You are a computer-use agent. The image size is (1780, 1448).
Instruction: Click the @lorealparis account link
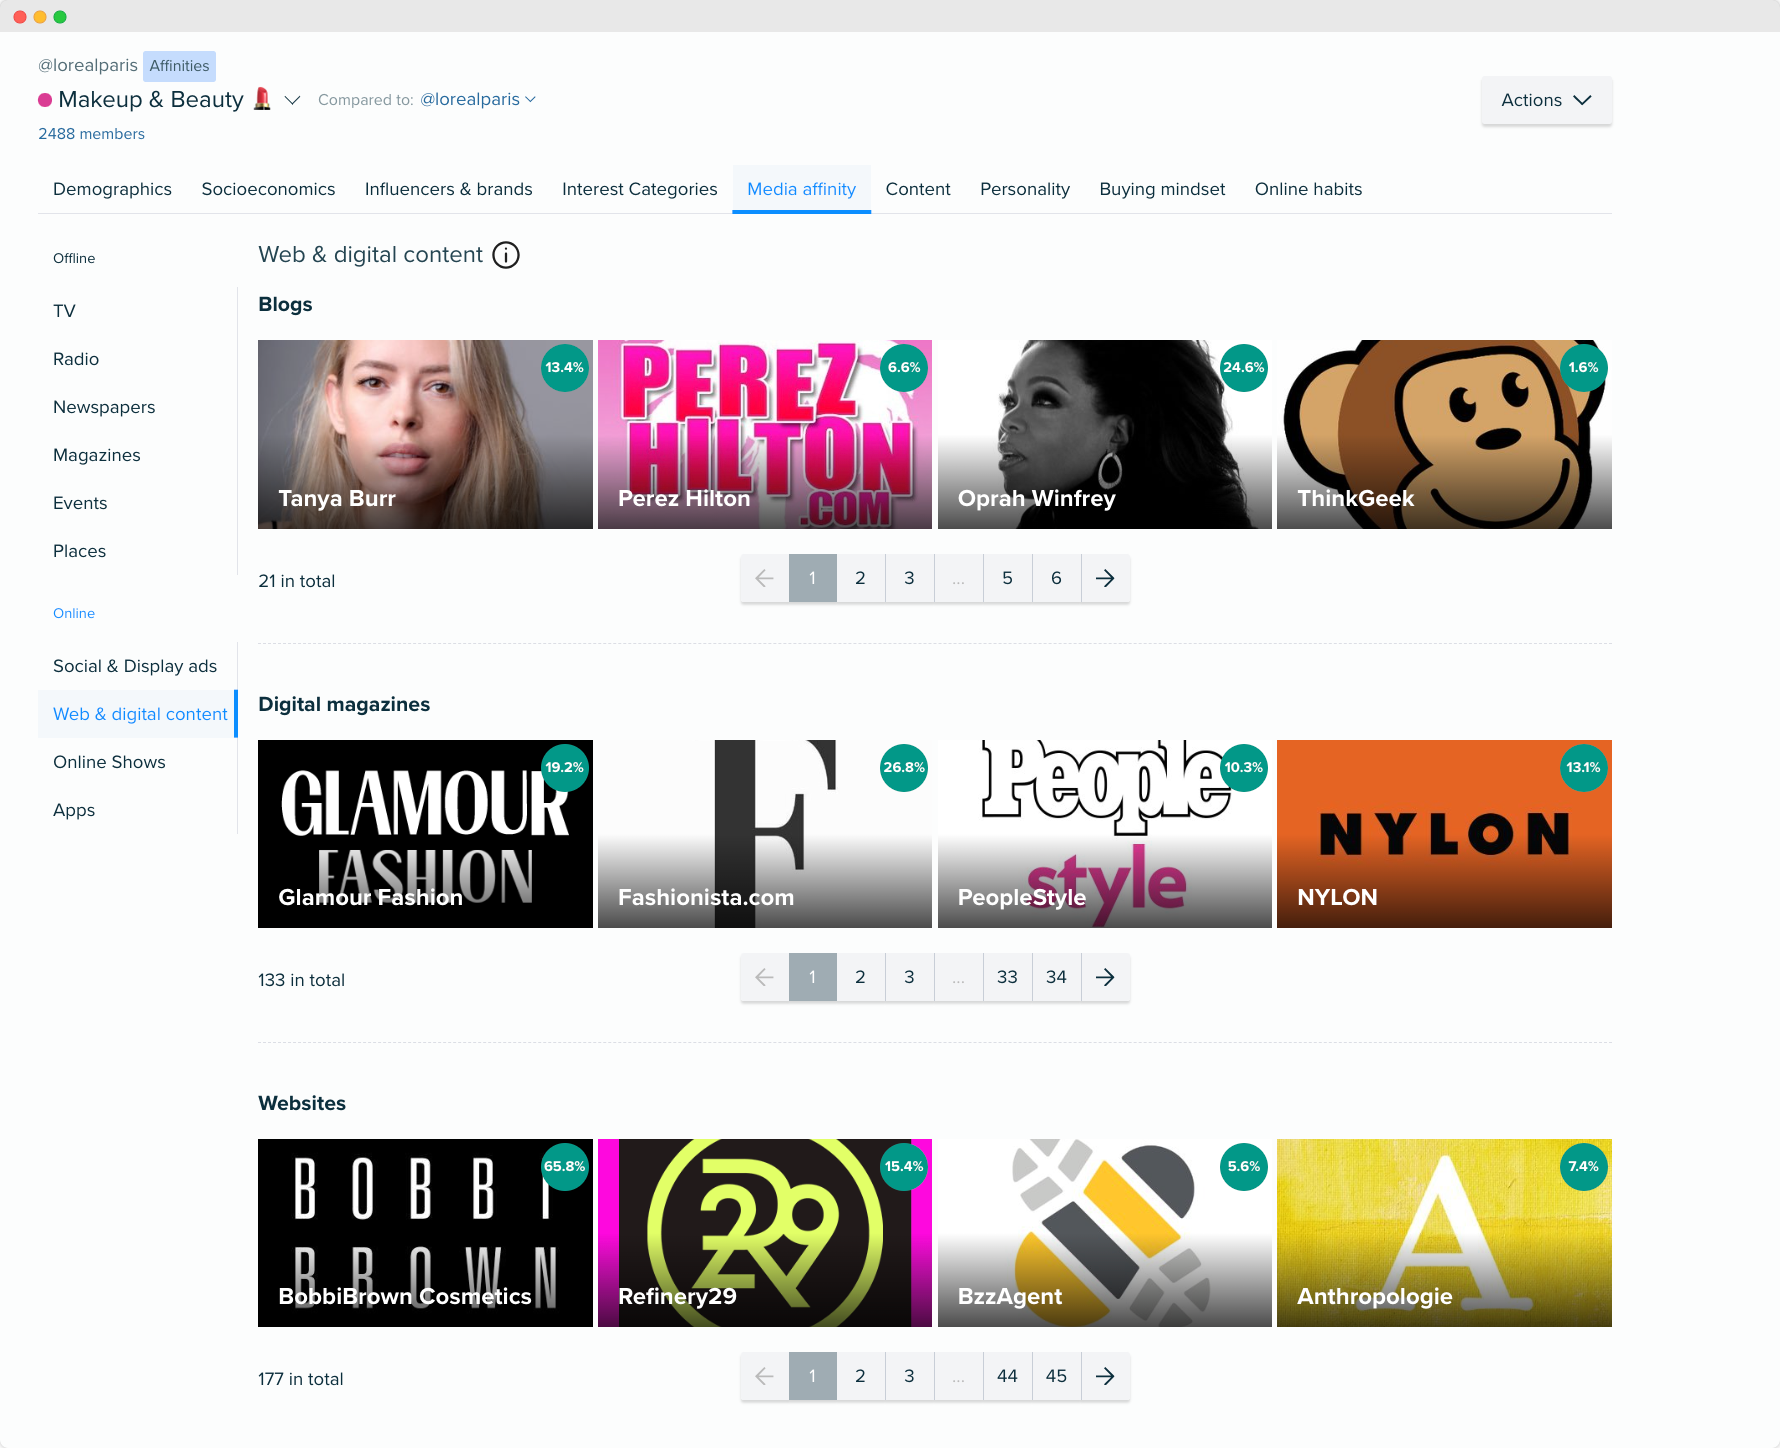click(x=88, y=65)
